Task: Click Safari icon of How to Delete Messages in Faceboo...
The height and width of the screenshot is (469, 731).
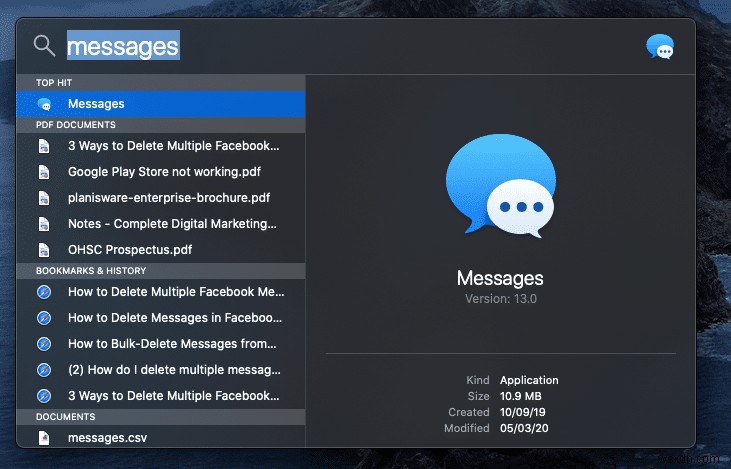Action: point(44,318)
